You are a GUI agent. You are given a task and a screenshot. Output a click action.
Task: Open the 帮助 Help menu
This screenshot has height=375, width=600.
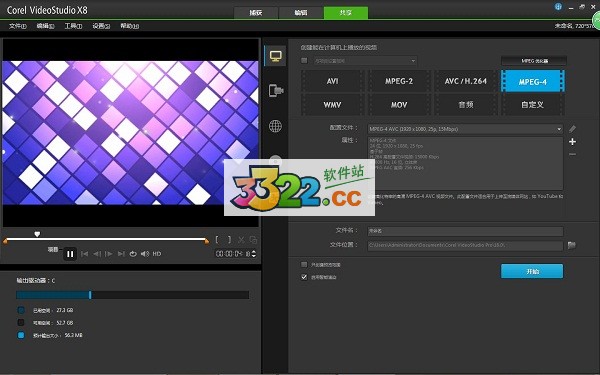tap(130, 26)
